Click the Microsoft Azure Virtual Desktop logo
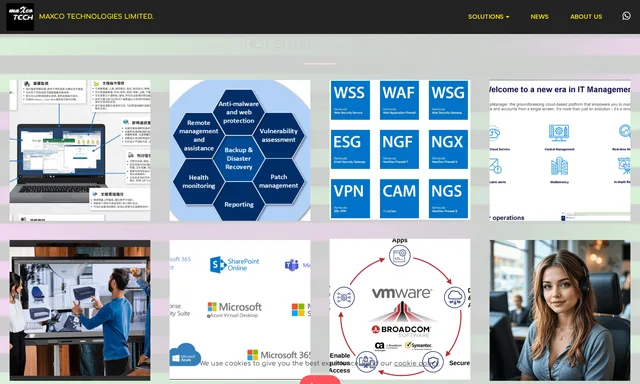640x384 pixels. 234,310
